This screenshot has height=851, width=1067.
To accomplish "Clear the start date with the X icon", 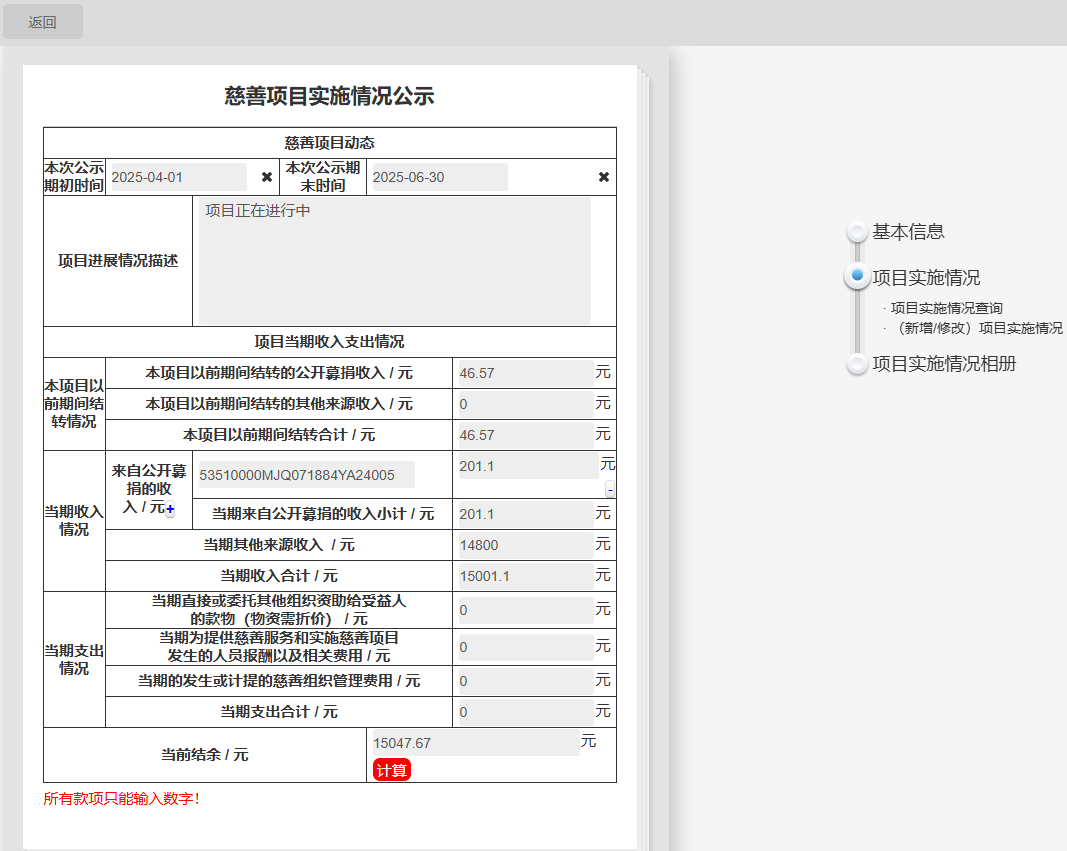I will click(267, 177).
